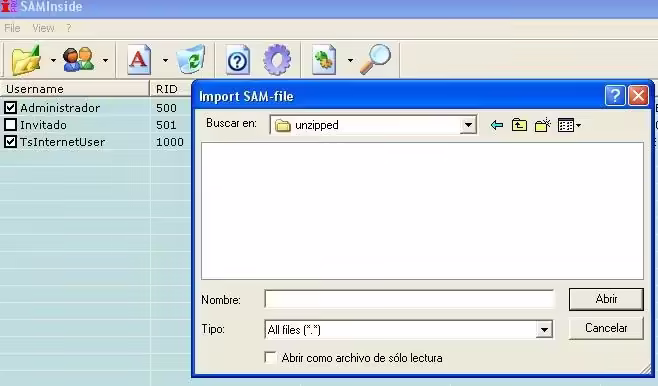Open settings with the purple gear icon

click(277, 60)
